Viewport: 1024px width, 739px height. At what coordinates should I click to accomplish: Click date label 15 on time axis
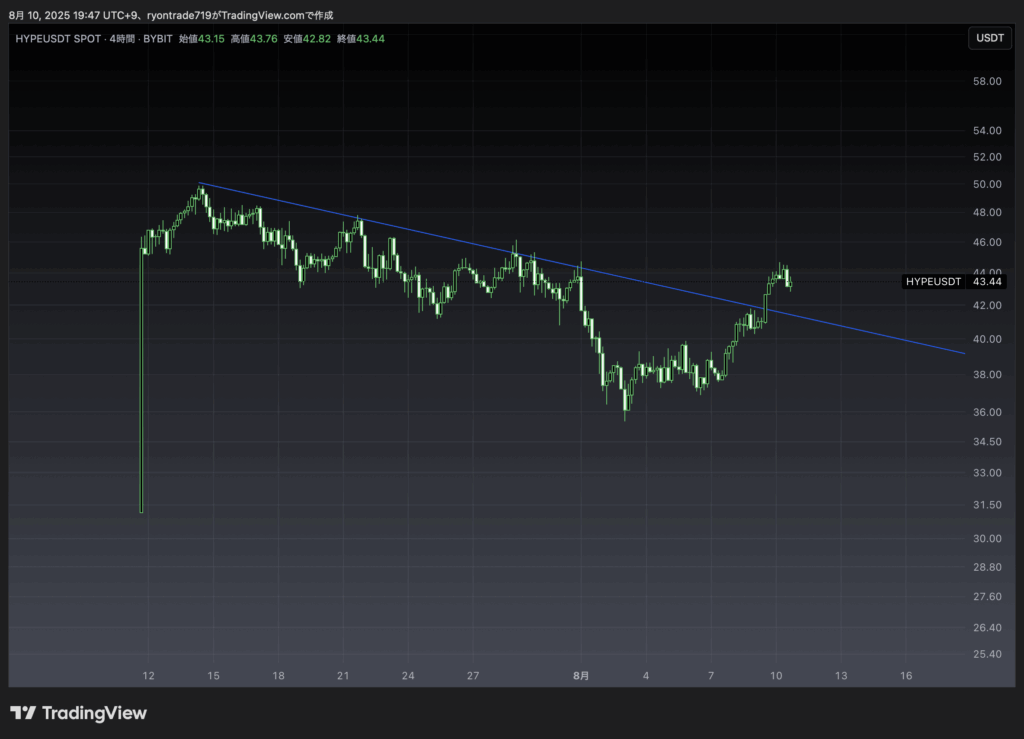tap(214, 676)
